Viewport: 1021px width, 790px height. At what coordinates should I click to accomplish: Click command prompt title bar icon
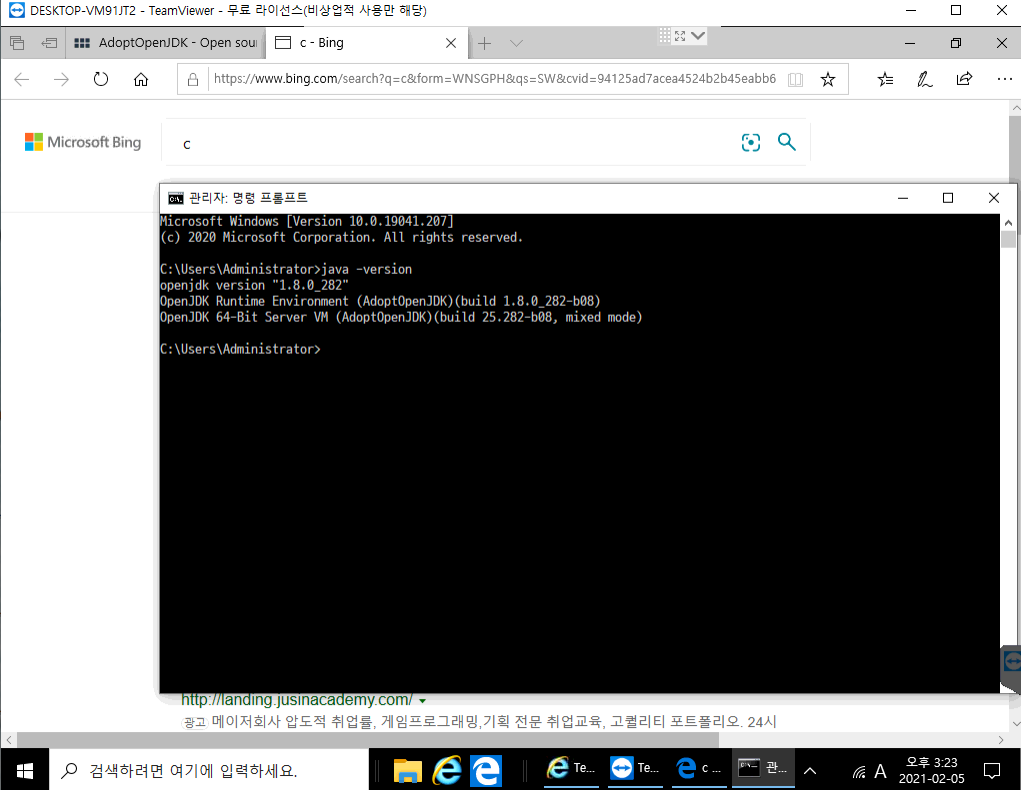[175, 198]
